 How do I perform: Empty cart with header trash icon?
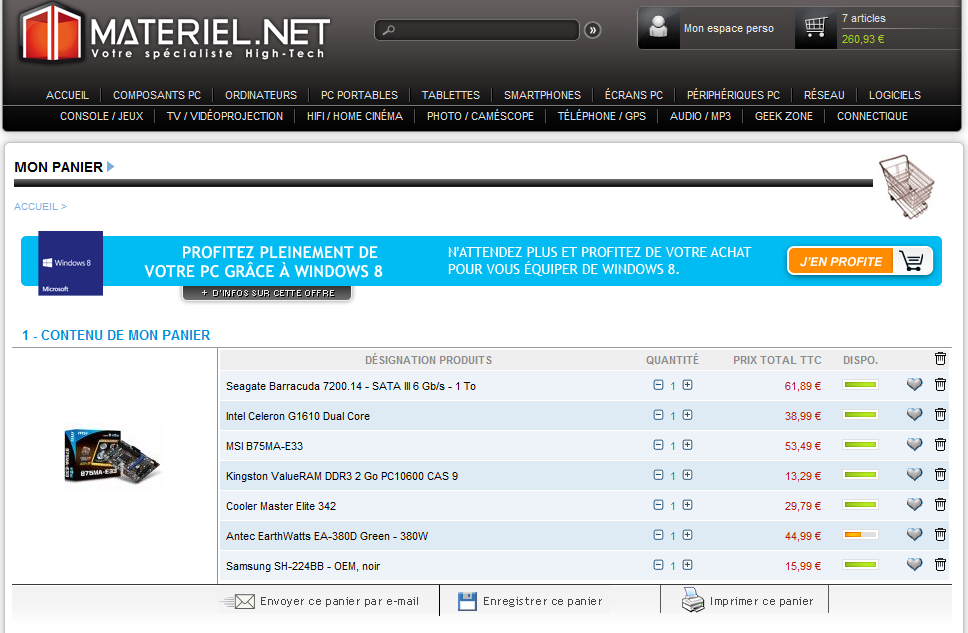[x=940, y=359]
